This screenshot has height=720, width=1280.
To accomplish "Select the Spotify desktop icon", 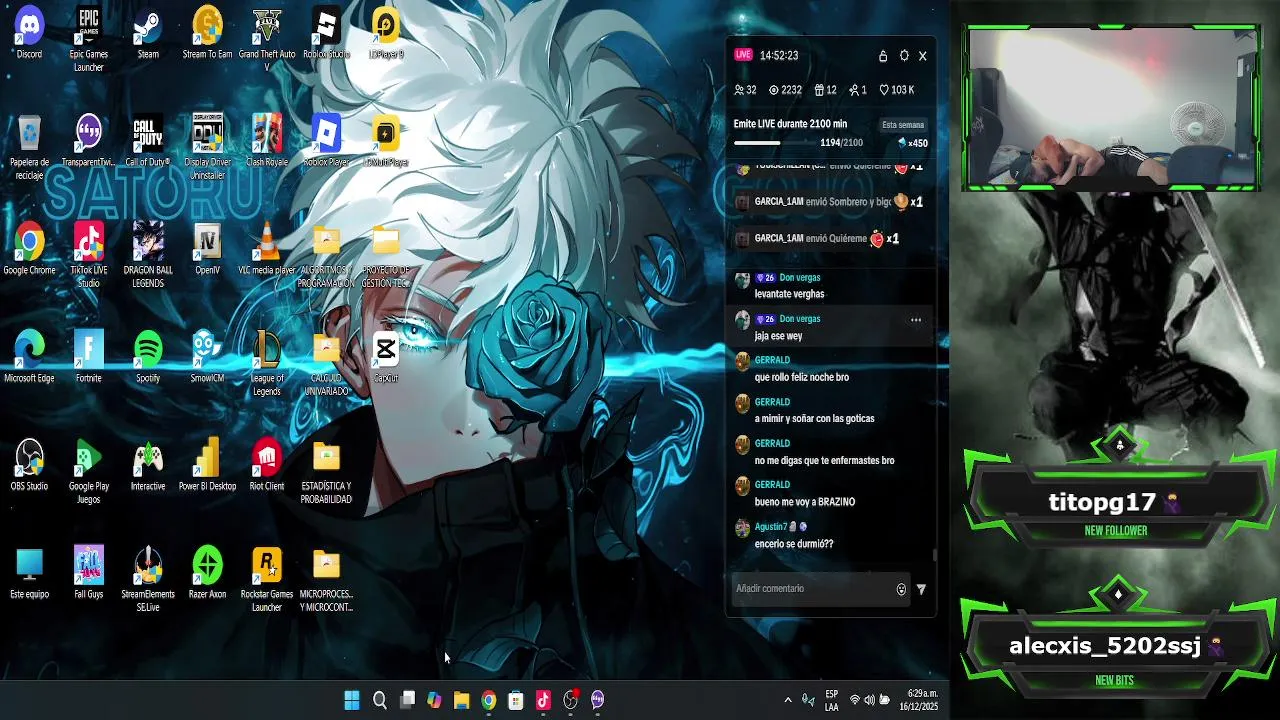I will pyautogui.click(x=148, y=358).
